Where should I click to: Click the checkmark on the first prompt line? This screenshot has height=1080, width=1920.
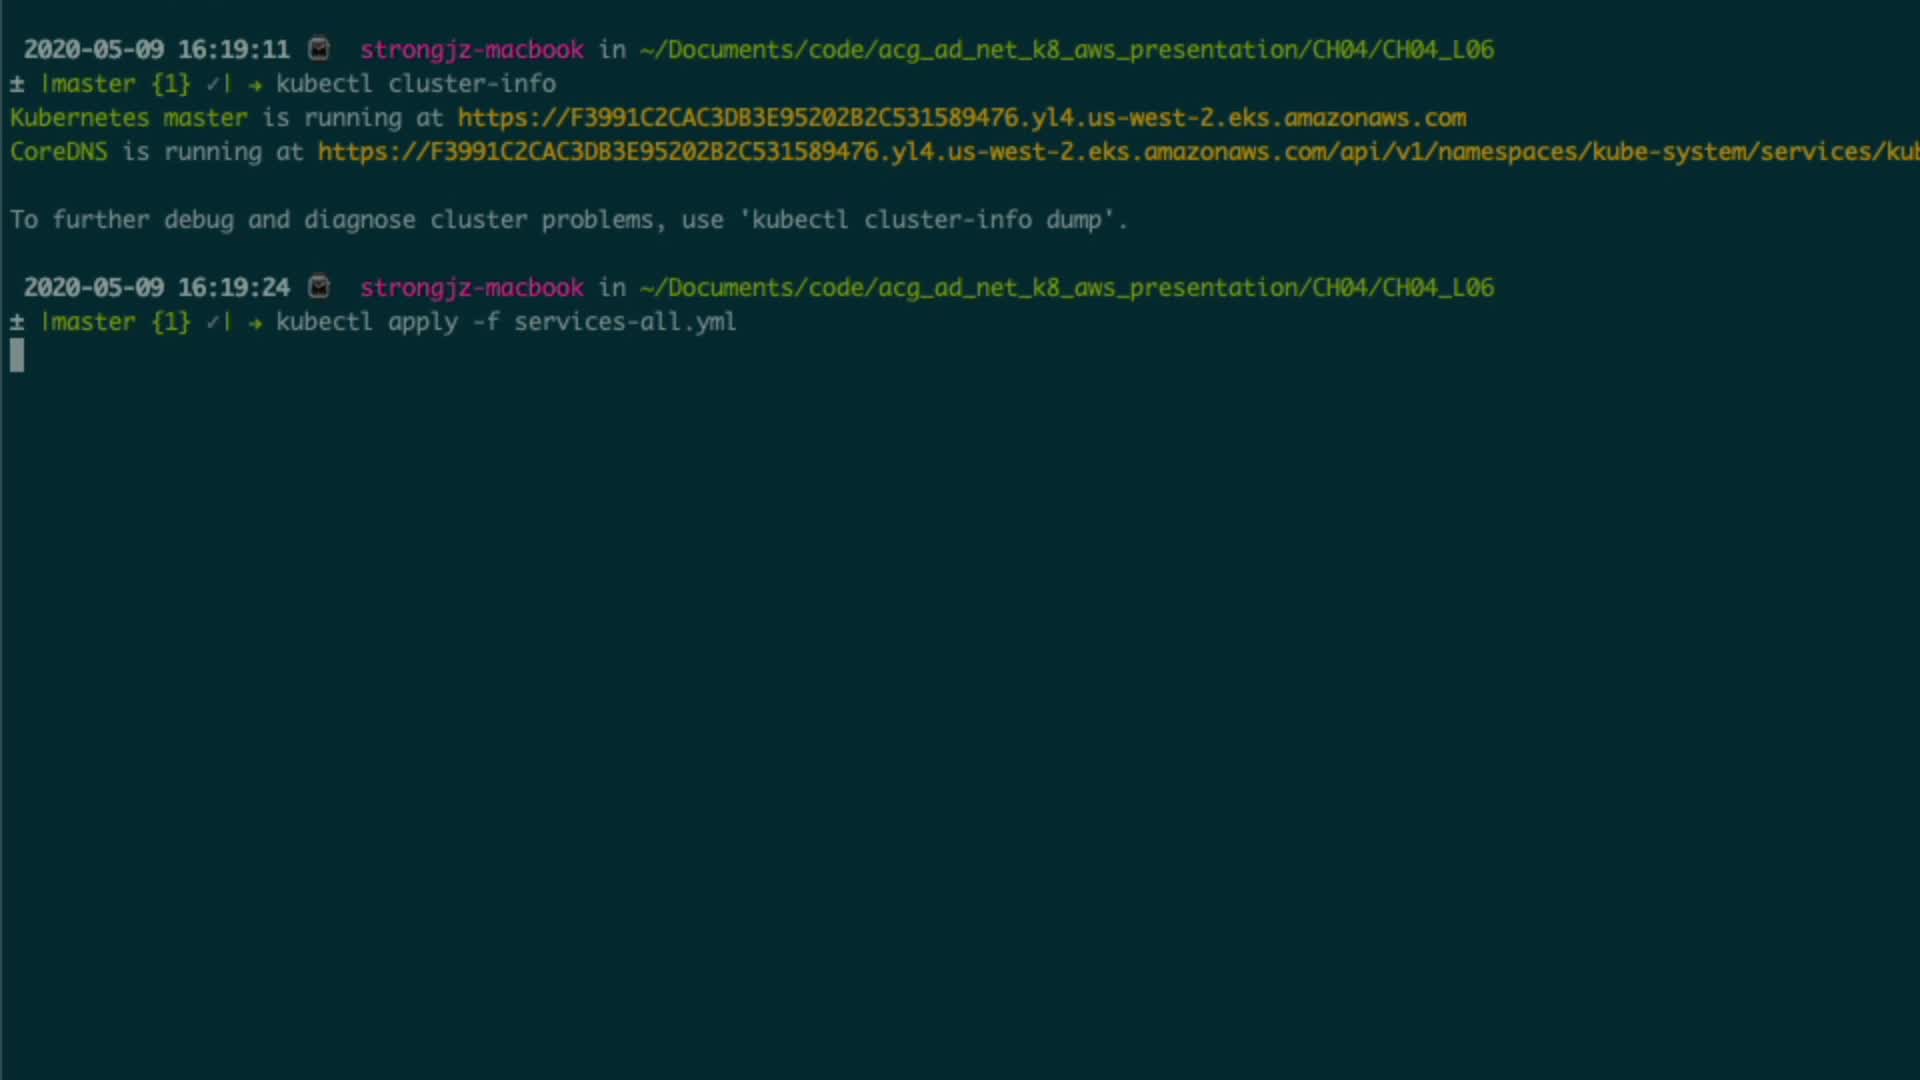pos(213,84)
